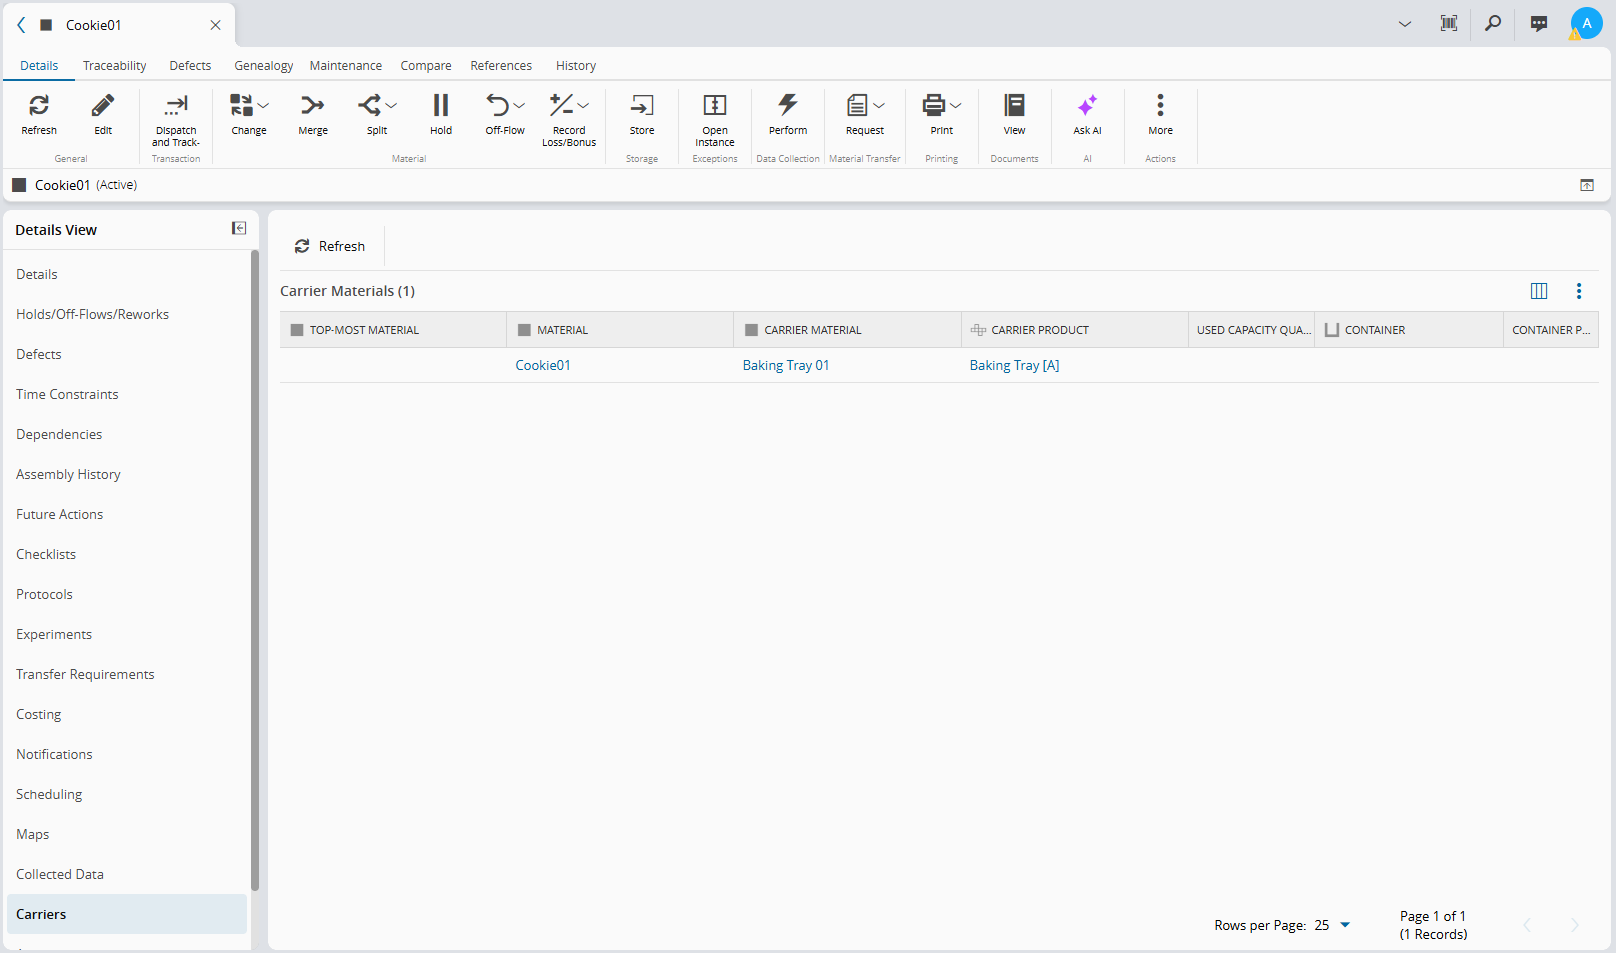
Task: Toggle the ribbon collapse icon next to Cookie01 status
Action: click(1587, 185)
